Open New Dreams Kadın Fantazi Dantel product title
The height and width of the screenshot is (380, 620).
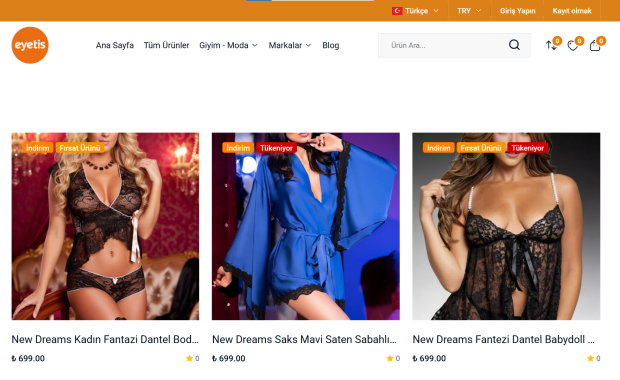coord(105,339)
